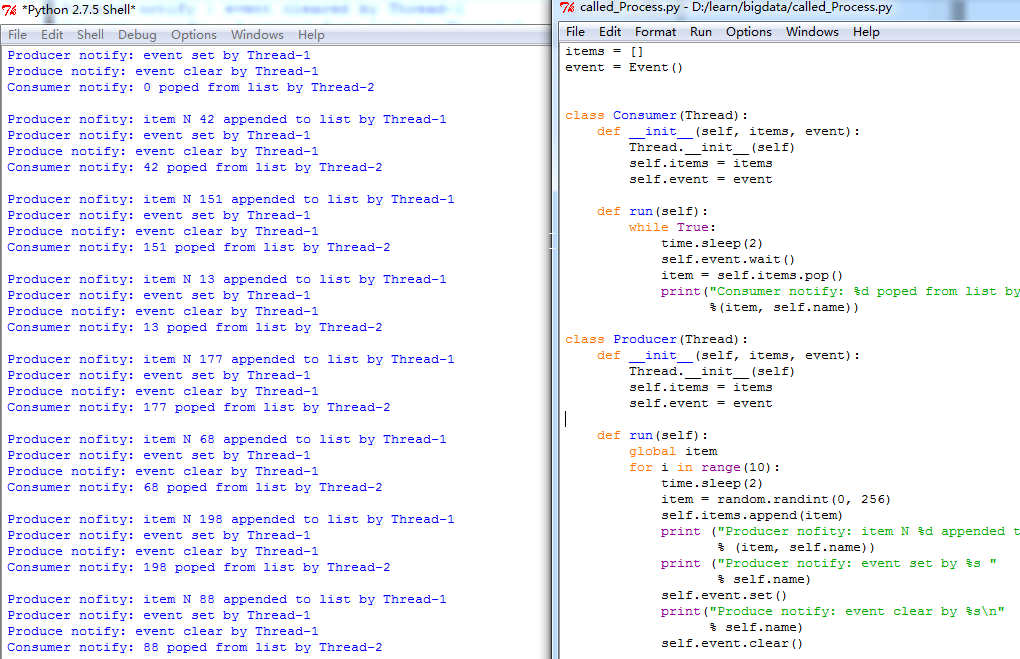Click shell line 'item N 198 appended to list'
This screenshot has width=1020, height=659.
point(231,519)
